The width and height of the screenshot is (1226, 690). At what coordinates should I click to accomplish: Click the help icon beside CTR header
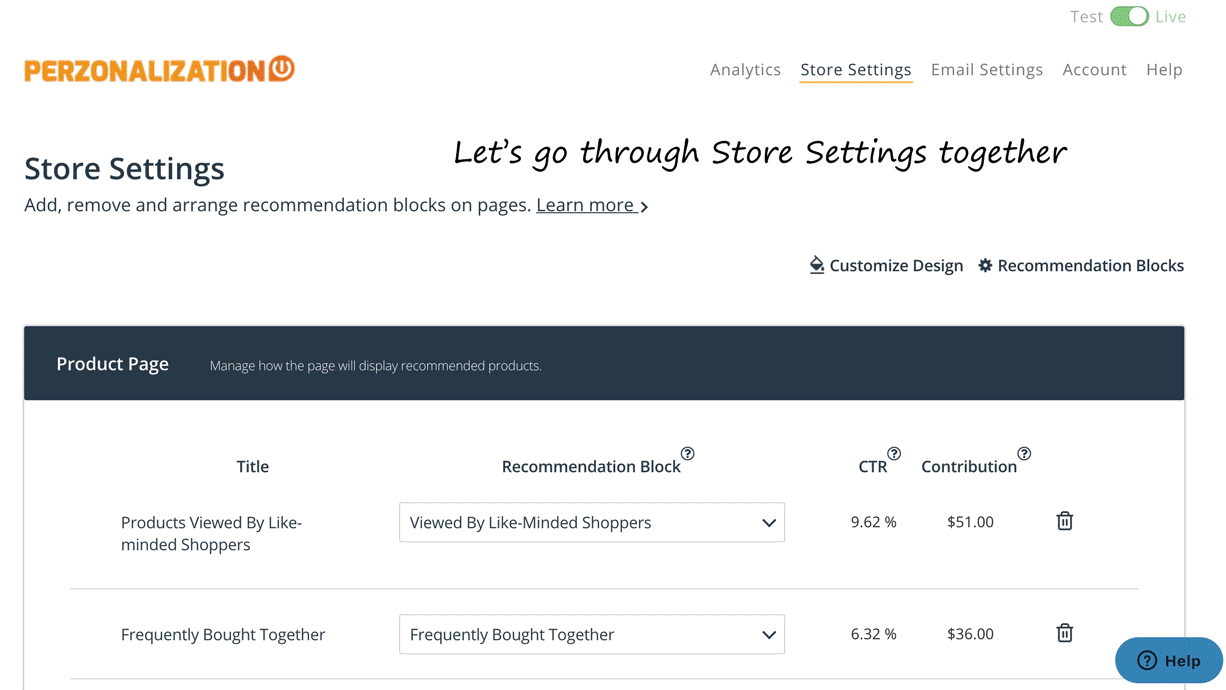(894, 454)
